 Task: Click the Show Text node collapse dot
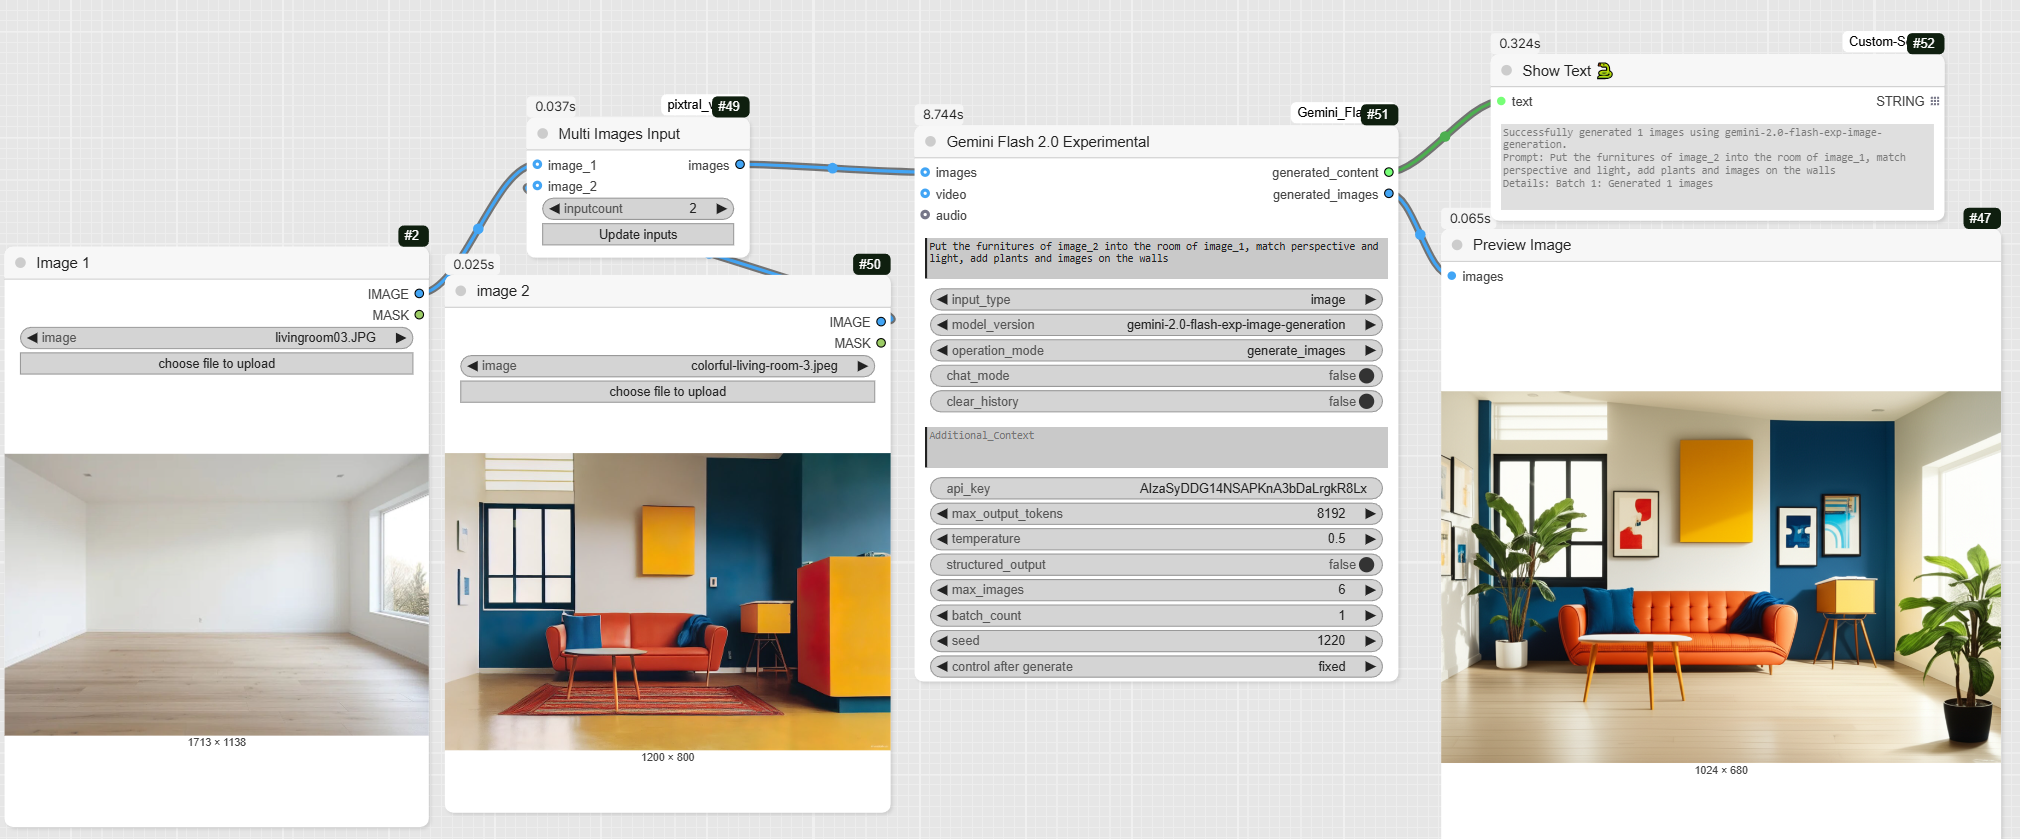coord(1506,71)
